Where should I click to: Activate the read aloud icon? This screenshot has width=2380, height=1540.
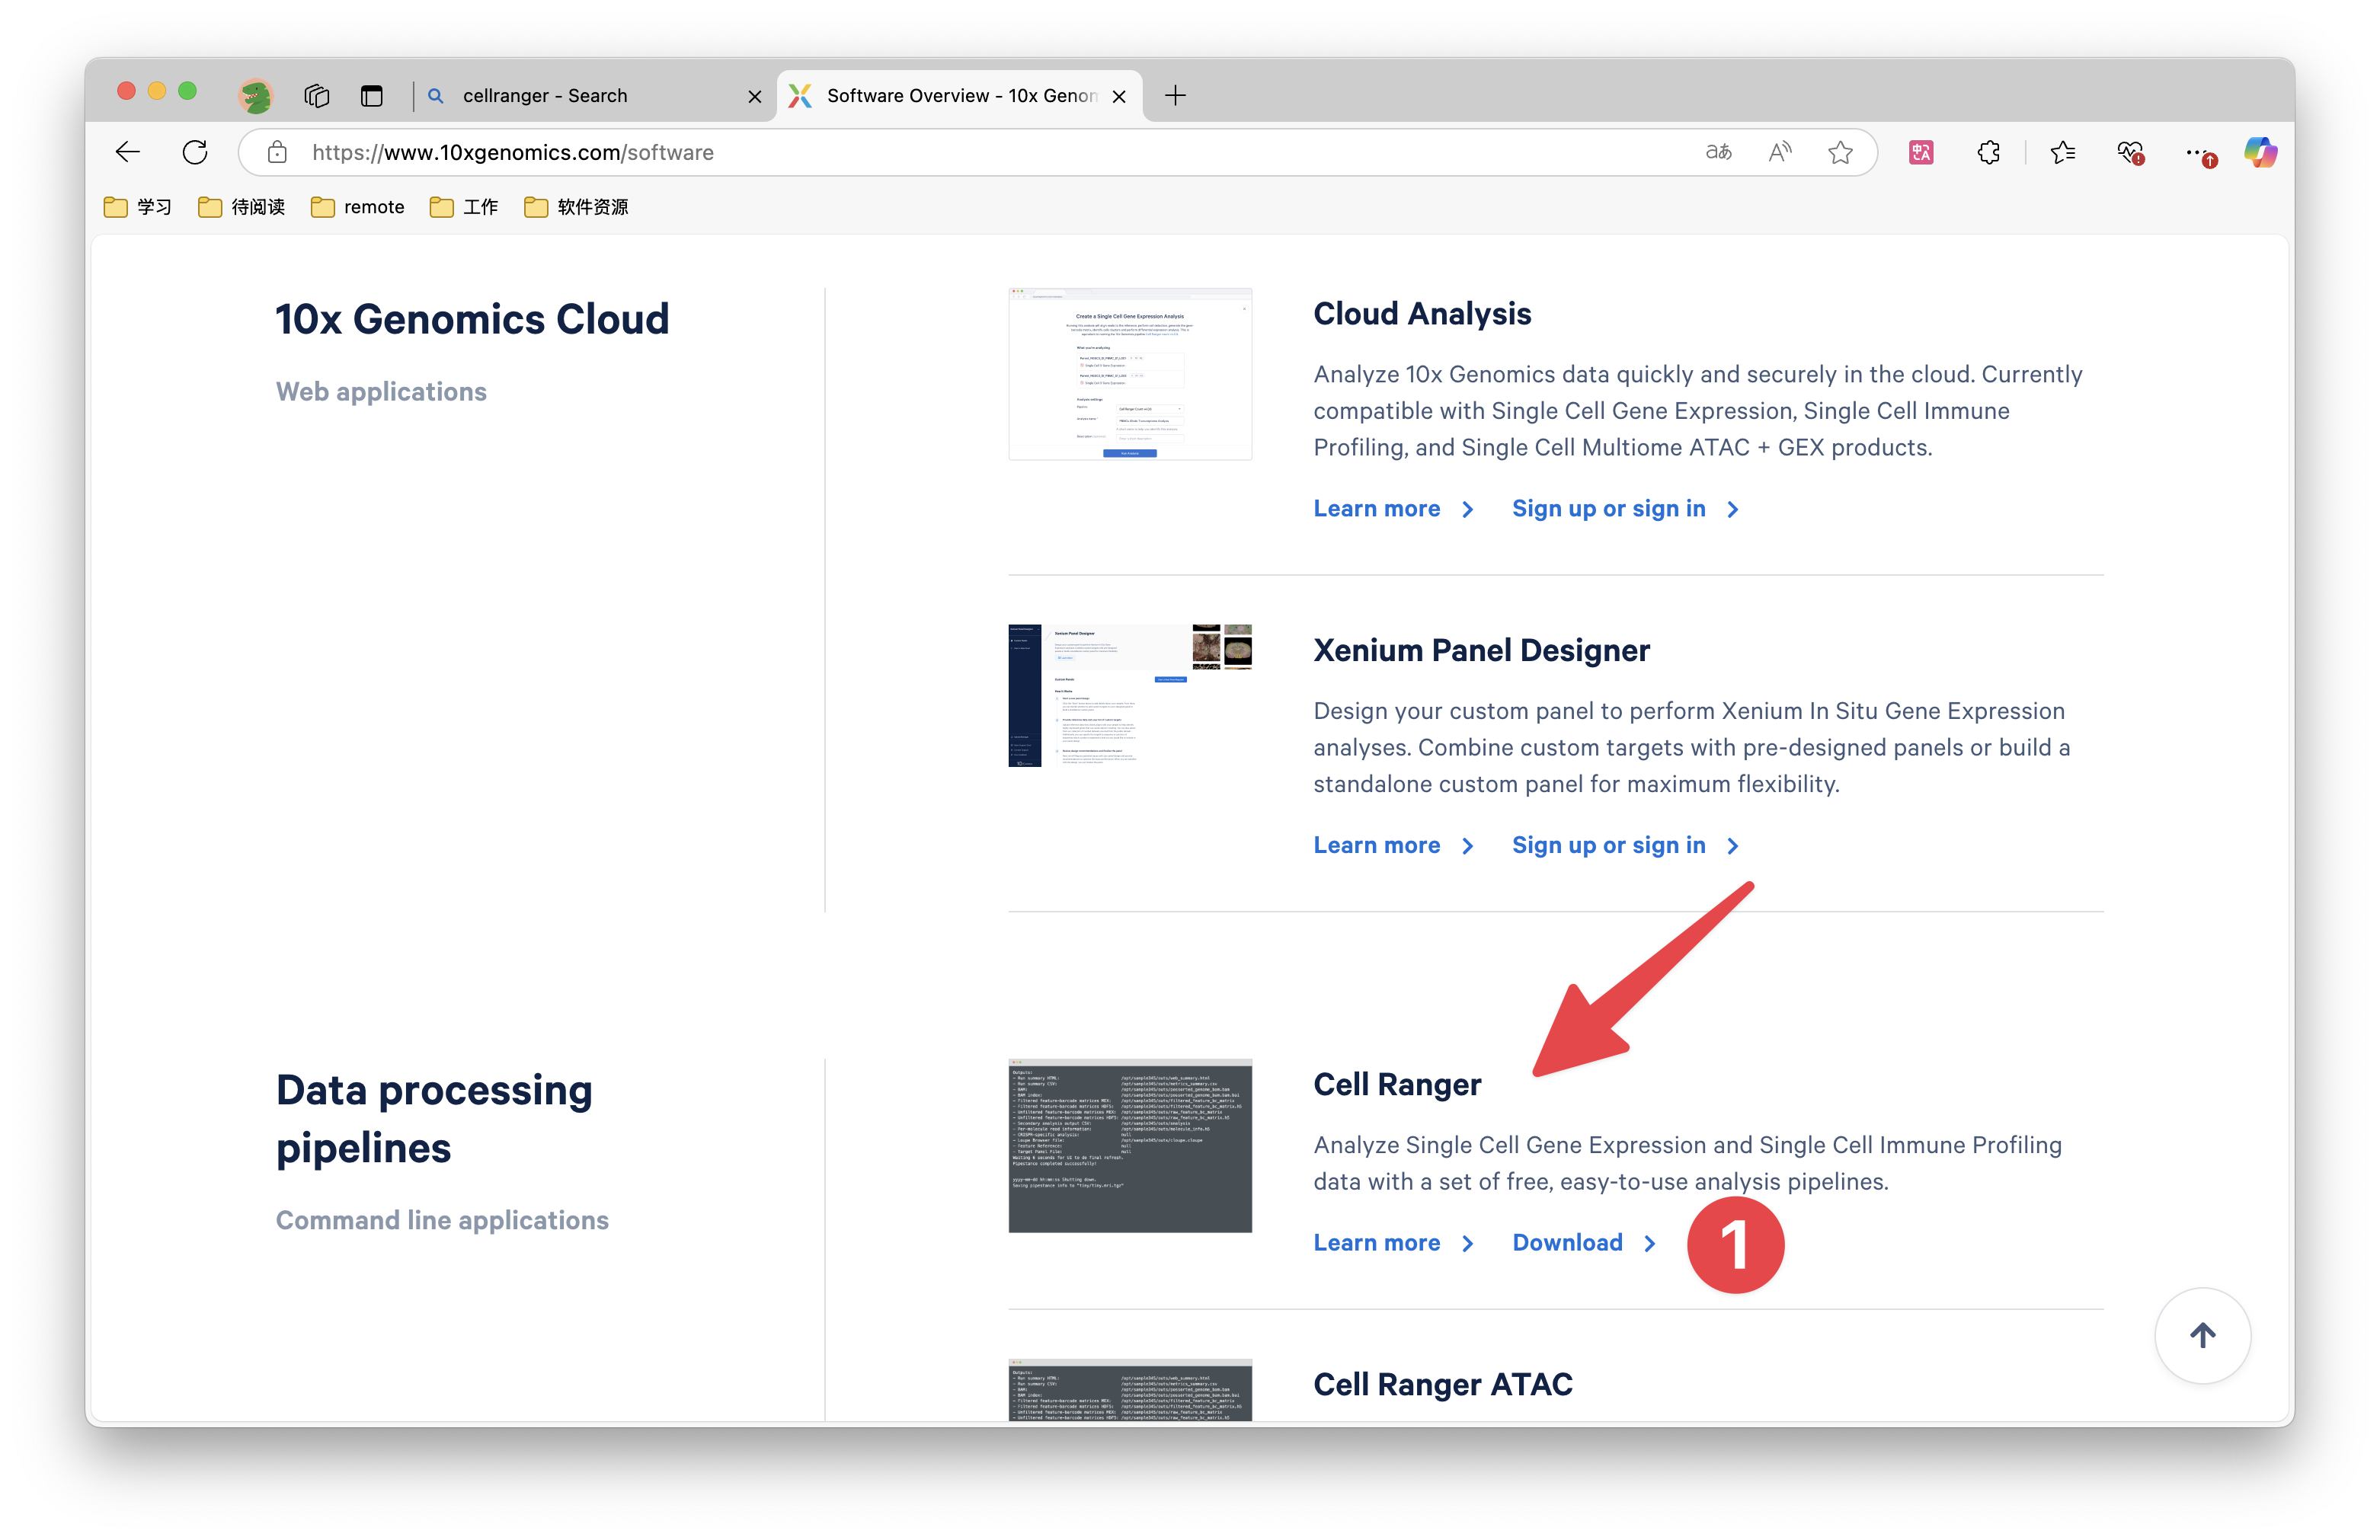pos(1780,152)
